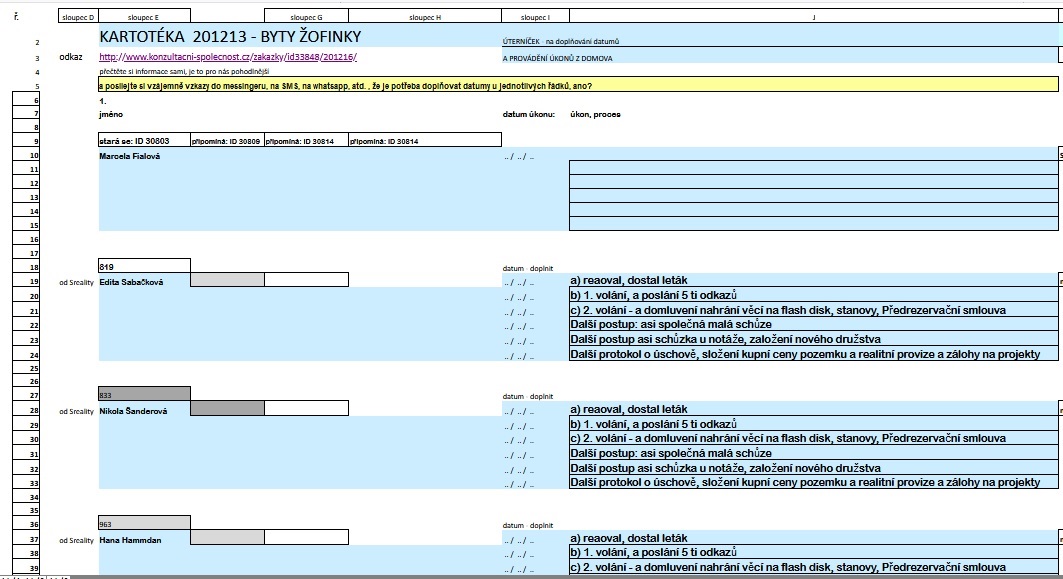Select 'Další postup: asi společná malá schůze' row 22
1063x579 pixels.
pos(814,324)
